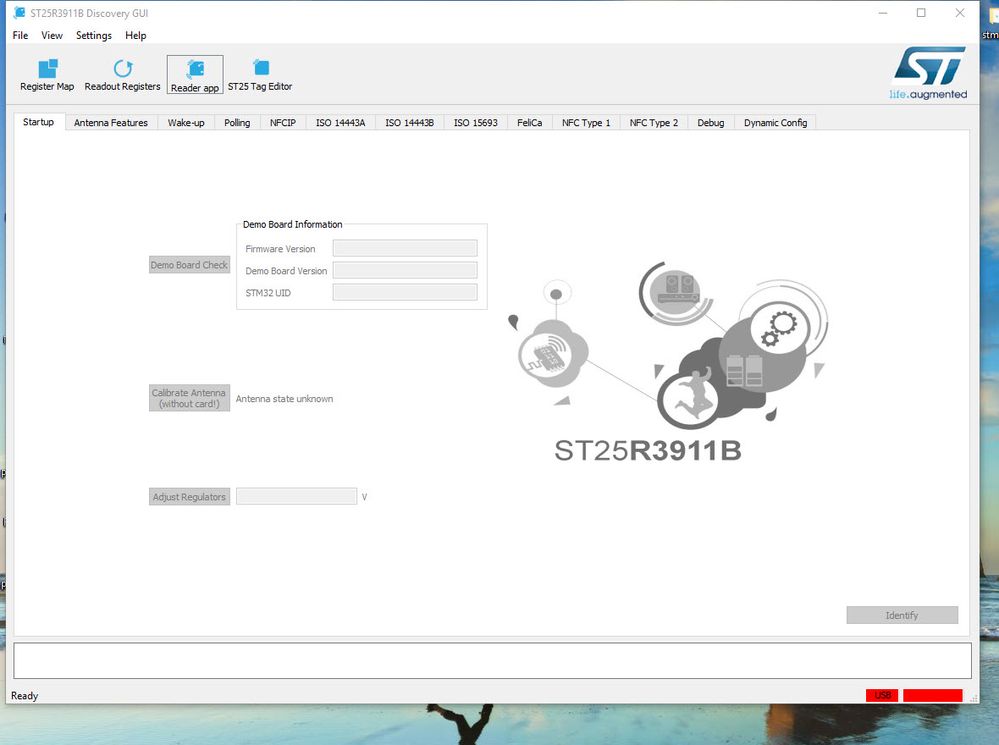The height and width of the screenshot is (745, 999).
Task: Click the ST25R3911B app icon in title bar
Action: point(19,13)
